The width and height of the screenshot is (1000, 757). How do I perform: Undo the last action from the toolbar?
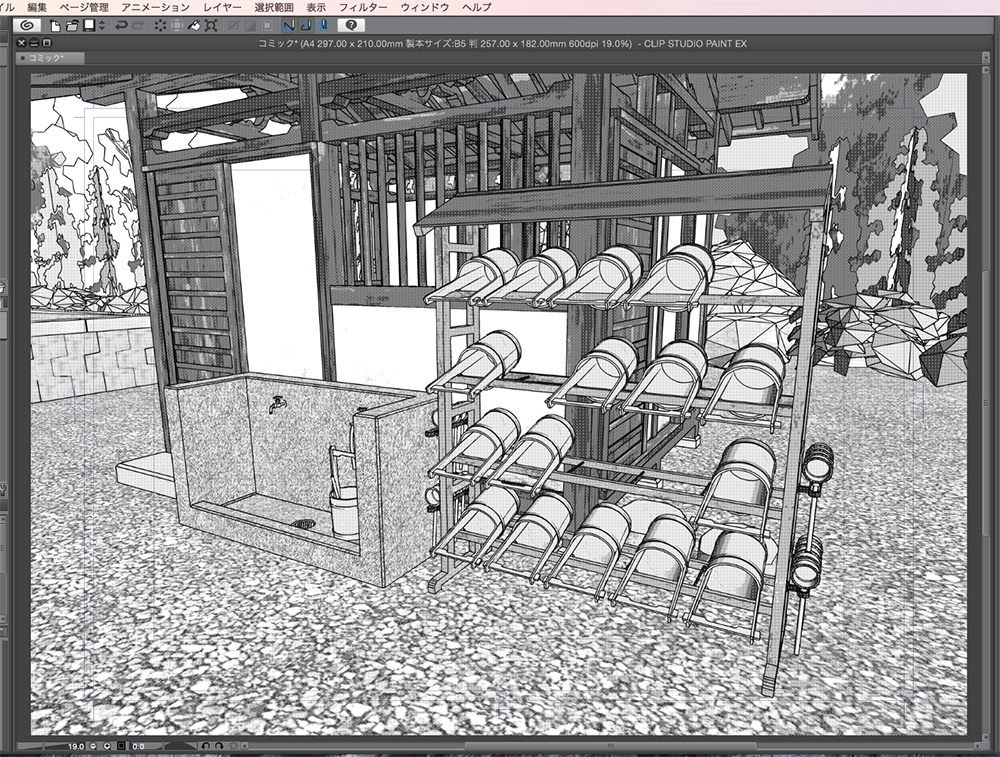[124, 27]
